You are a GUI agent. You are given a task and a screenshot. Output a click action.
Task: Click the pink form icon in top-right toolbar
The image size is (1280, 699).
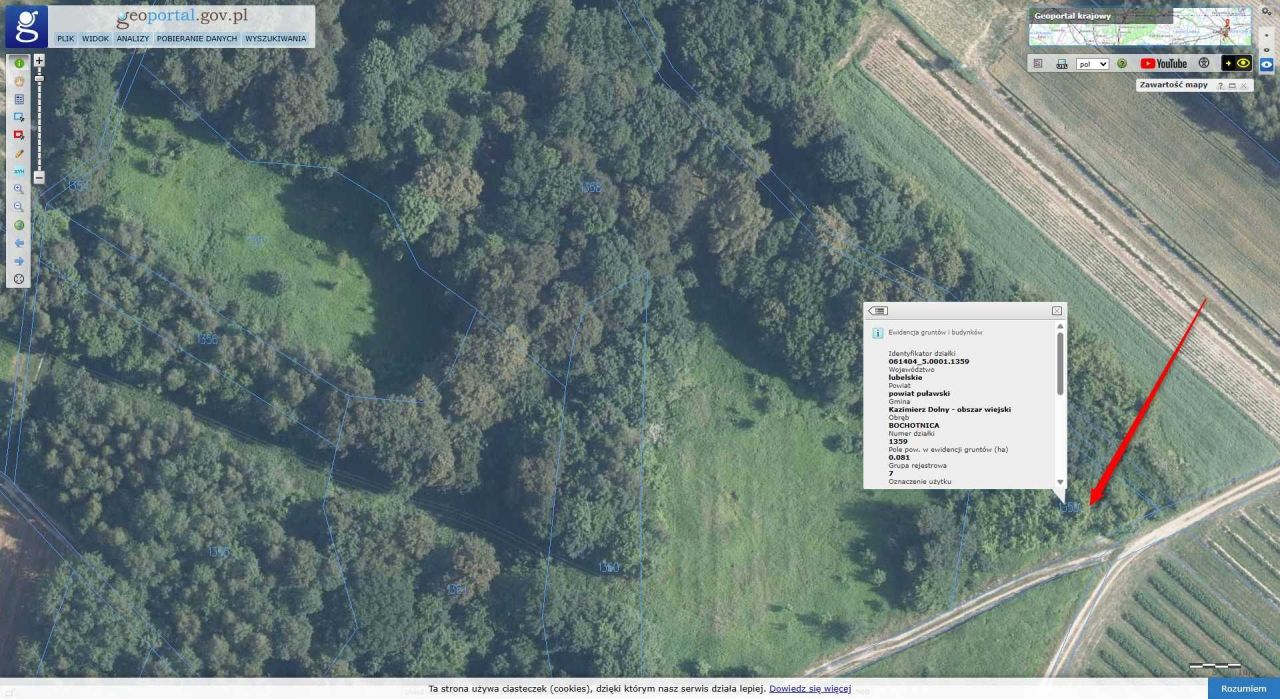(1038, 63)
